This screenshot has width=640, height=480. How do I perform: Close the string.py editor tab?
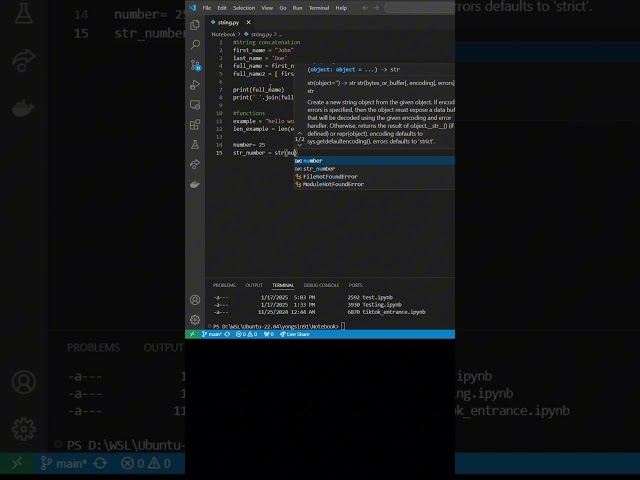249,22
